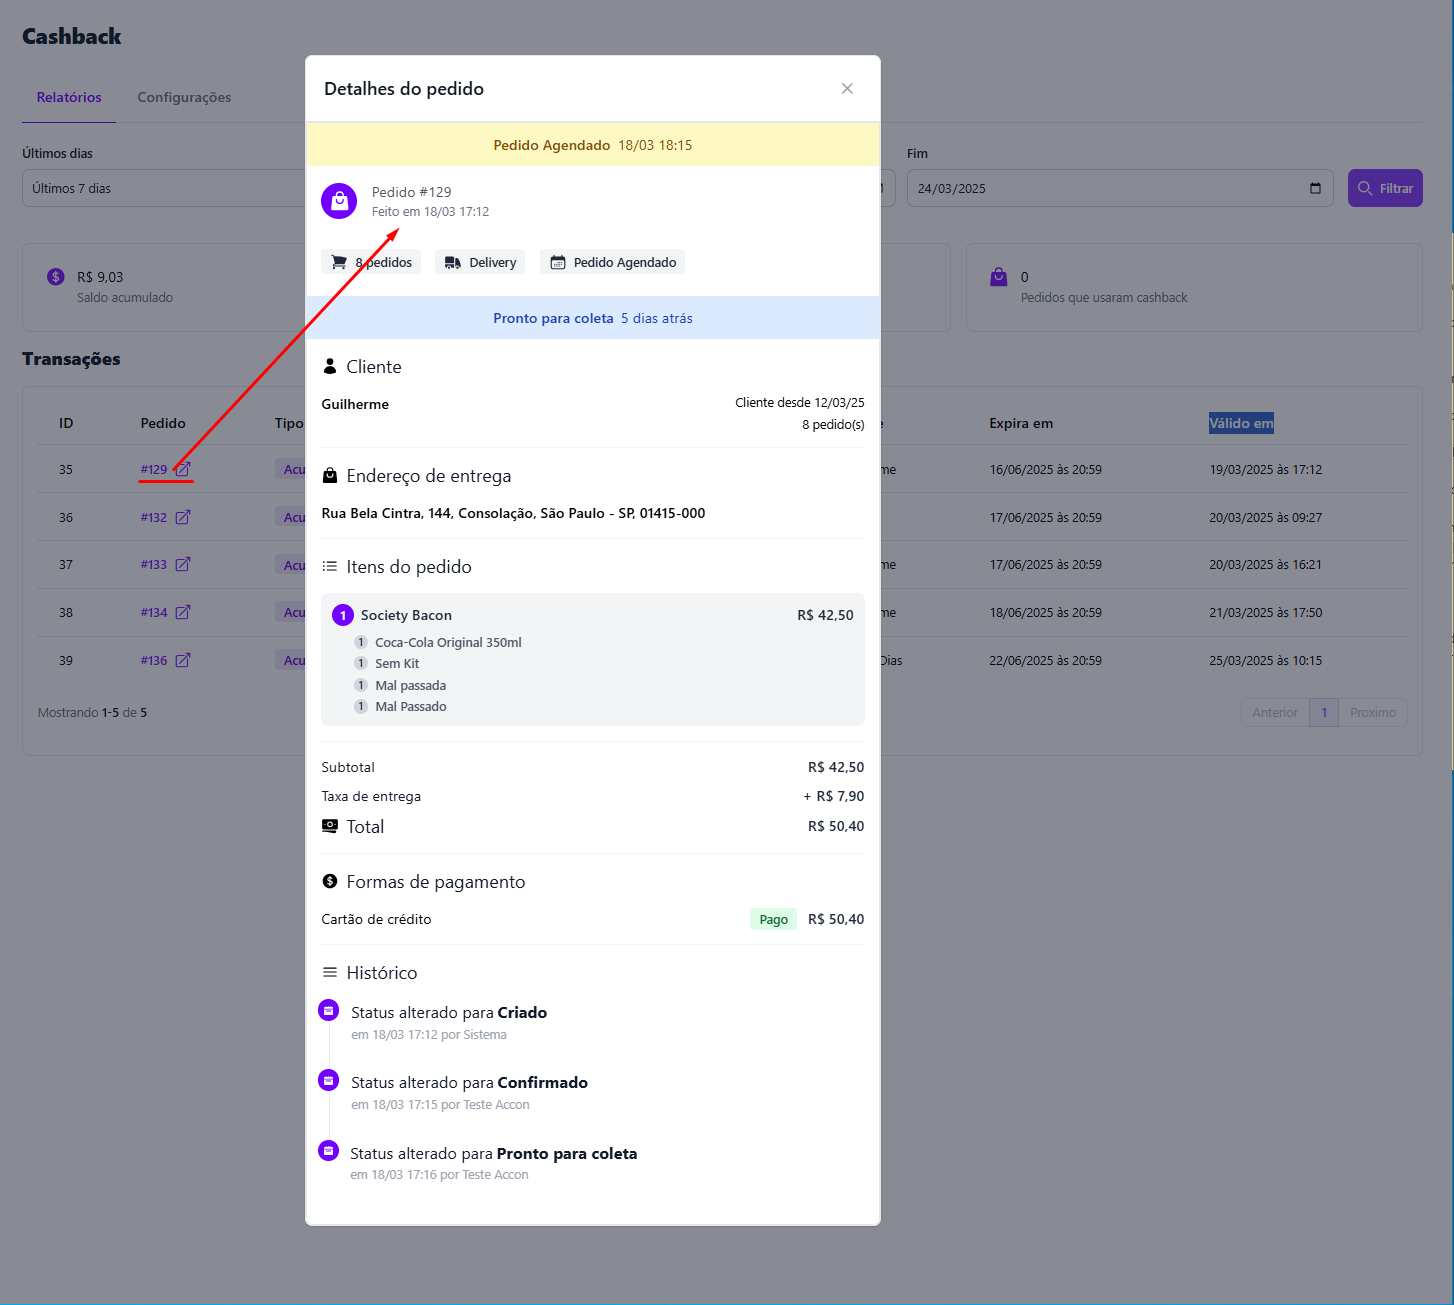Switch to the Configurações tab
The height and width of the screenshot is (1305, 1454).
click(184, 97)
